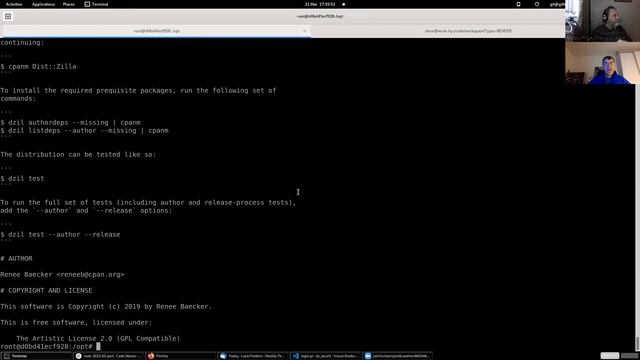This screenshot has width=640, height=360.
Task: Click the workspace switcher at taskbar end
Action: point(619,356)
